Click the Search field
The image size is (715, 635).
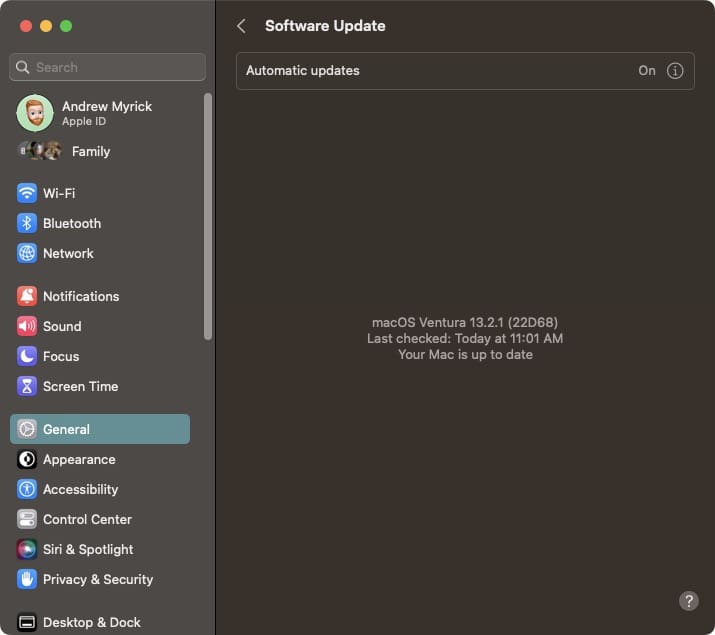pyautogui.click(x=108, y=67)
